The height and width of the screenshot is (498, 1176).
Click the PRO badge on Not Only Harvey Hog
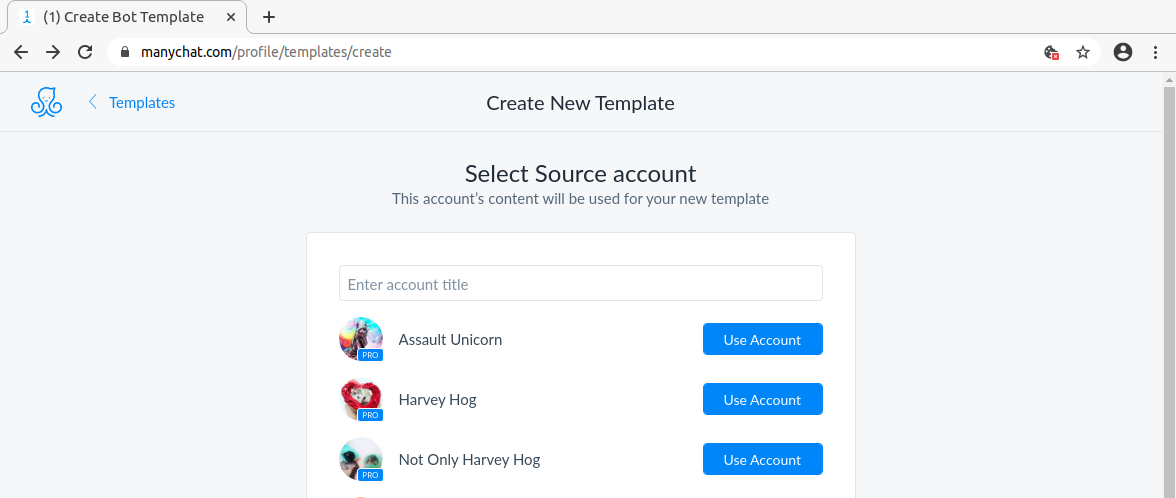tap(370, 475)
